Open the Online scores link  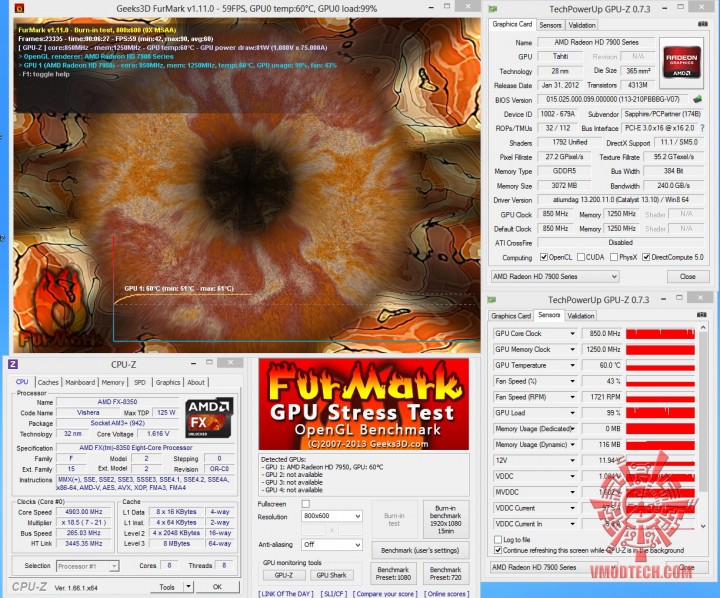point(446,594)
